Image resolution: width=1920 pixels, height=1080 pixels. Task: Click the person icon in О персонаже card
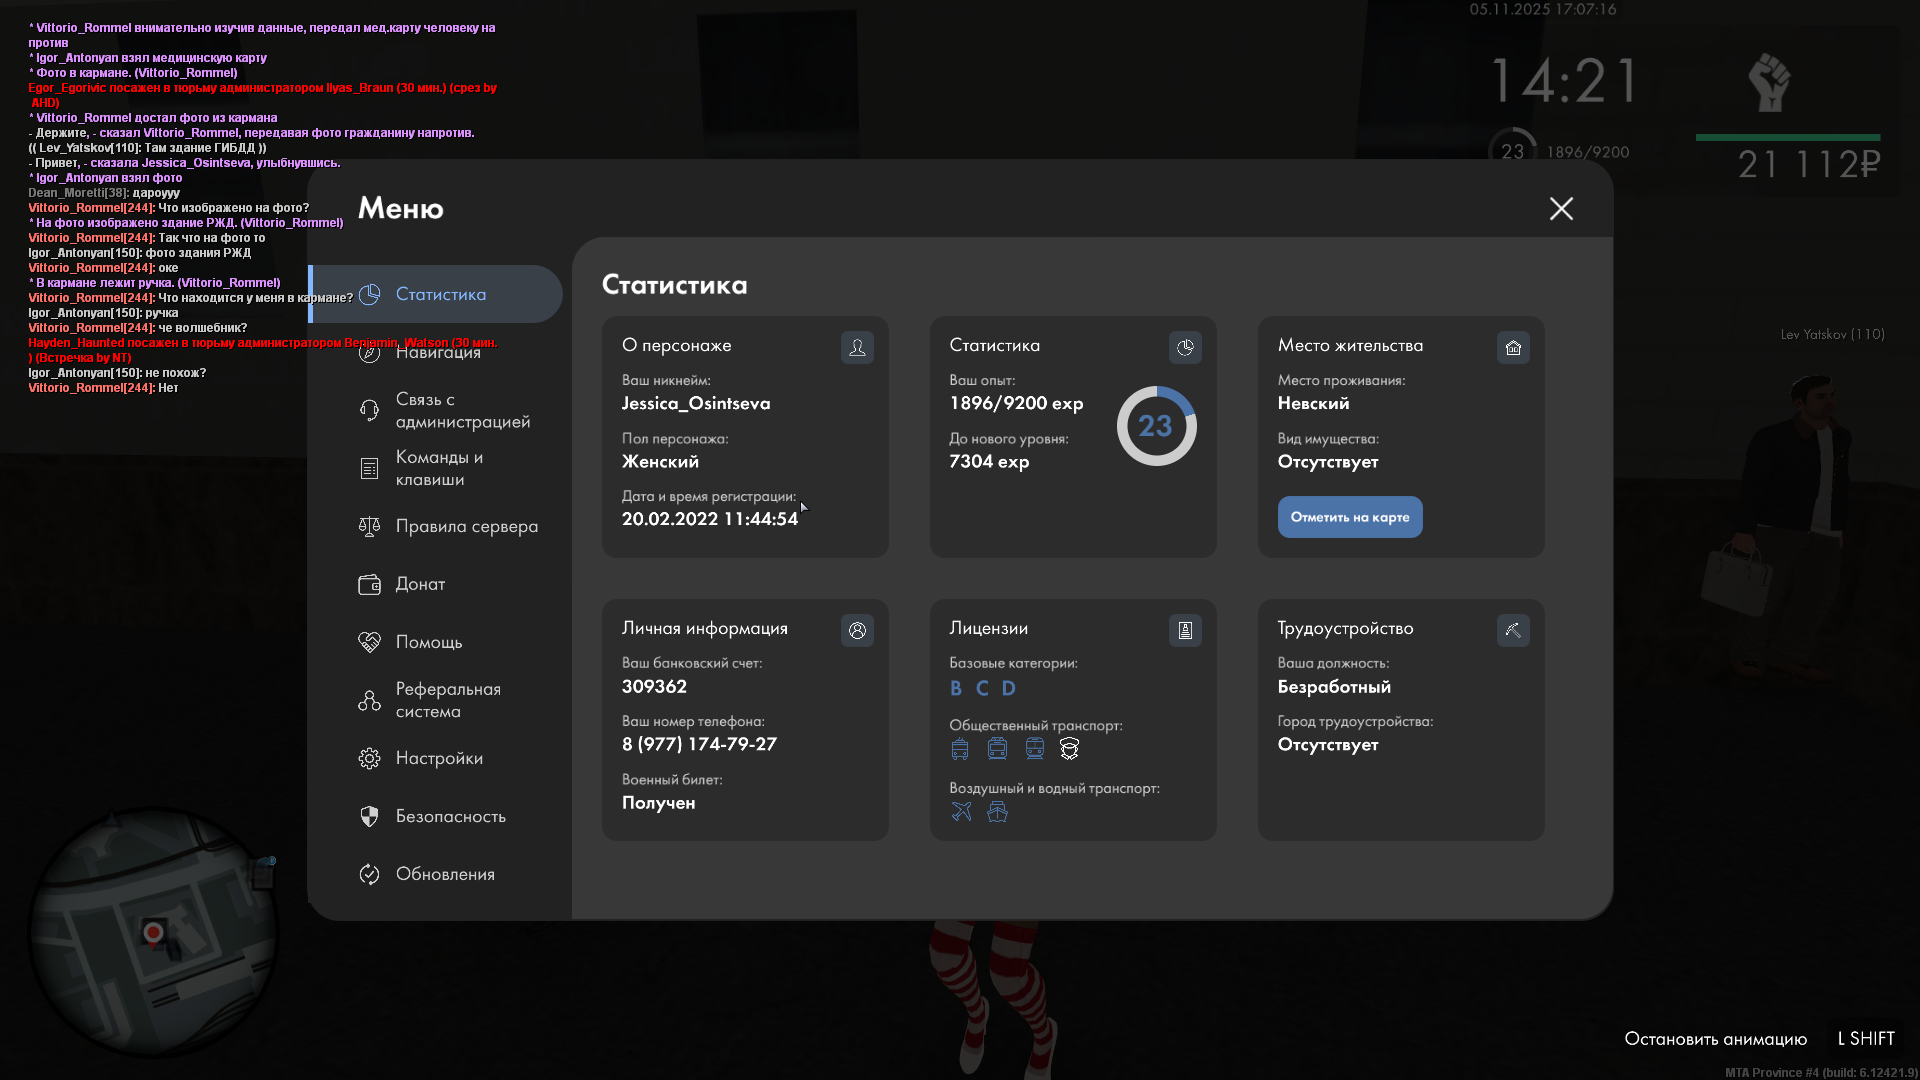tap(857, 347)
